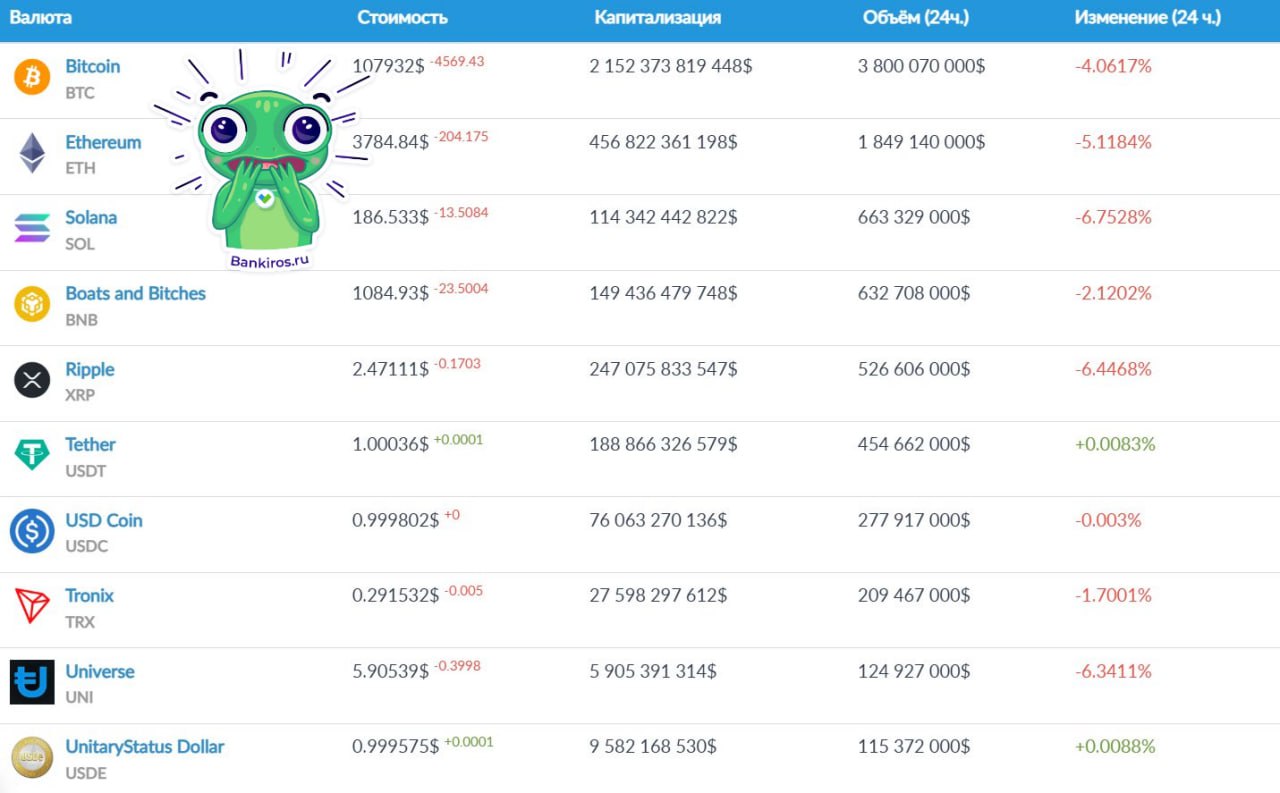Click the blue USD Coin logo icon
This screenshot has width=1280, height=793.
click(x=32, y=532)
